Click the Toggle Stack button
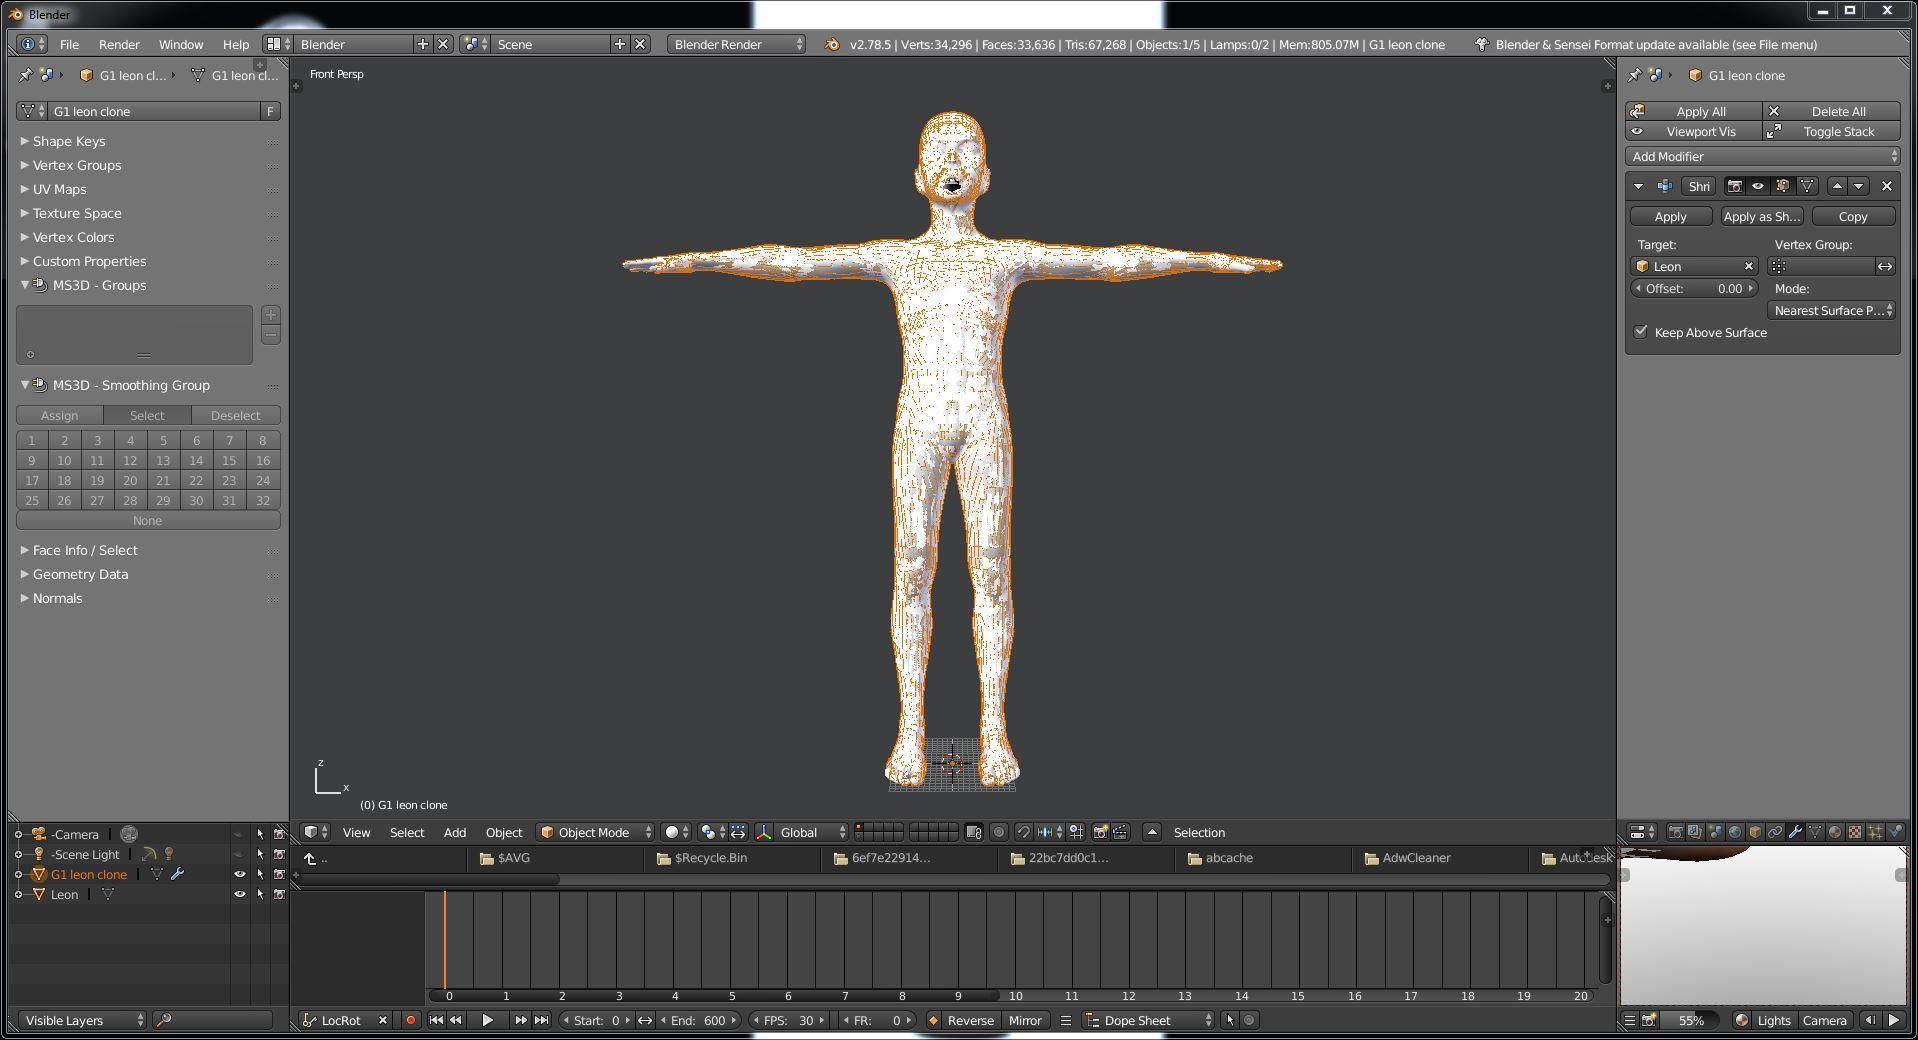The width and height of the screenshot is (1918, 1040). pyautogui.click(x=1832, y=131)
